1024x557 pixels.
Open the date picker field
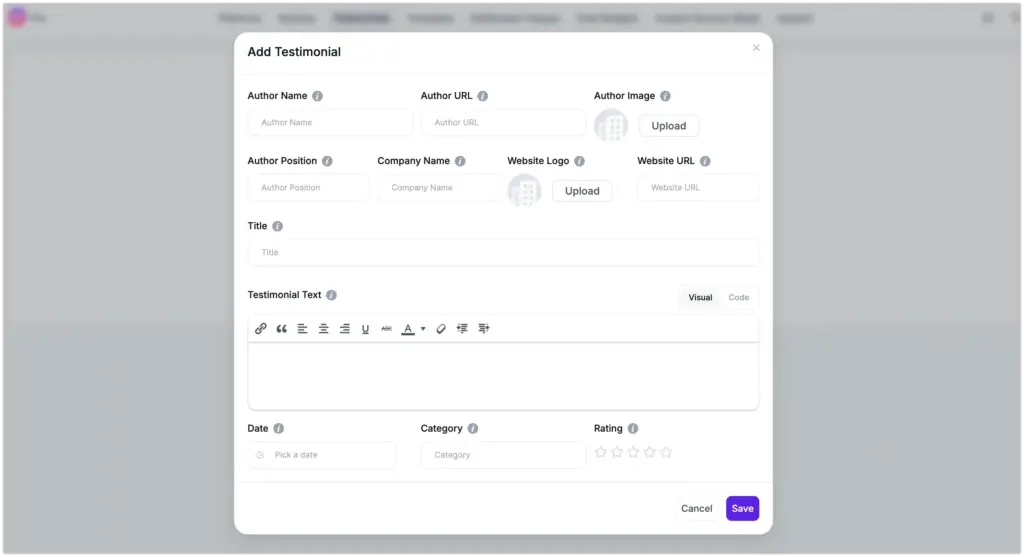point(322,455)
